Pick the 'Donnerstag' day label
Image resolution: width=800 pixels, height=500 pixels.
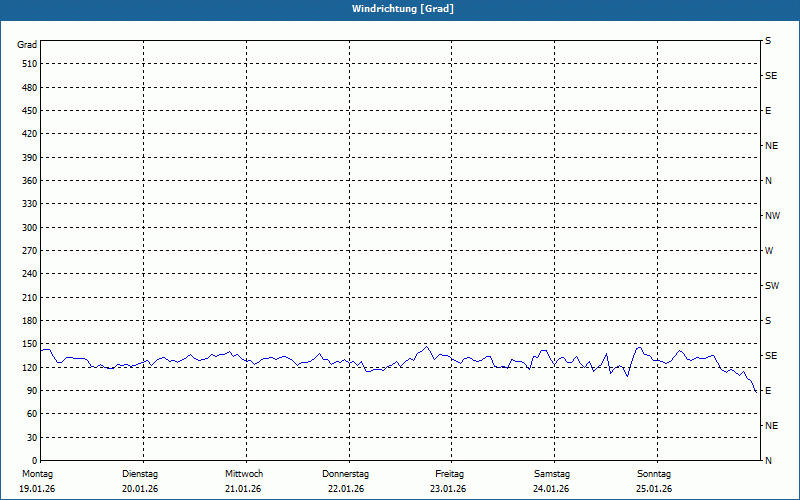coord(346,473)
